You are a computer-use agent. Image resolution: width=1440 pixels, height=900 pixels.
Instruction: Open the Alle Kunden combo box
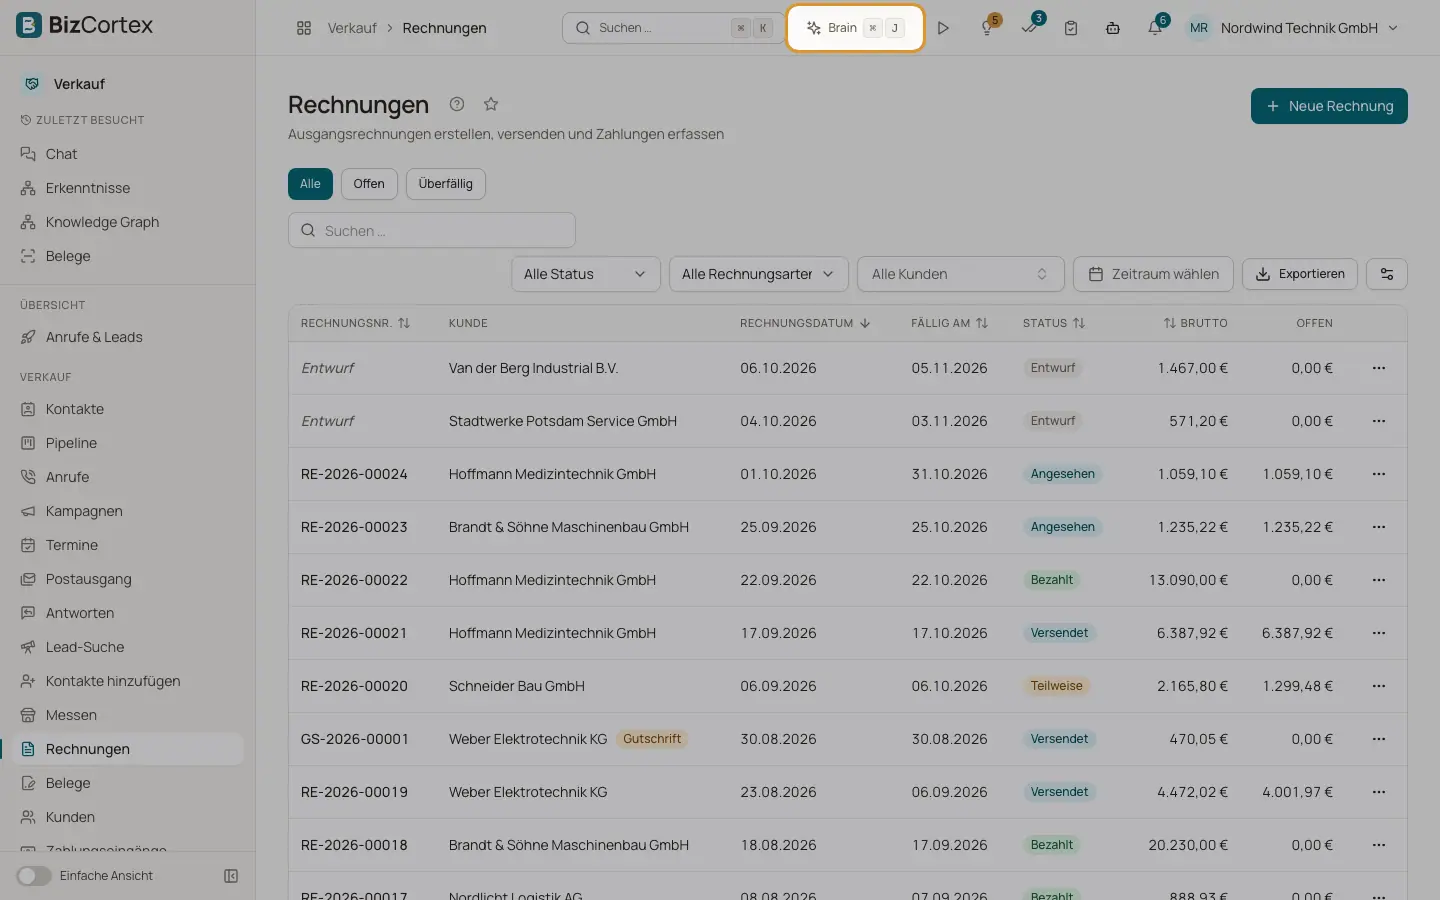coord(961,274)
